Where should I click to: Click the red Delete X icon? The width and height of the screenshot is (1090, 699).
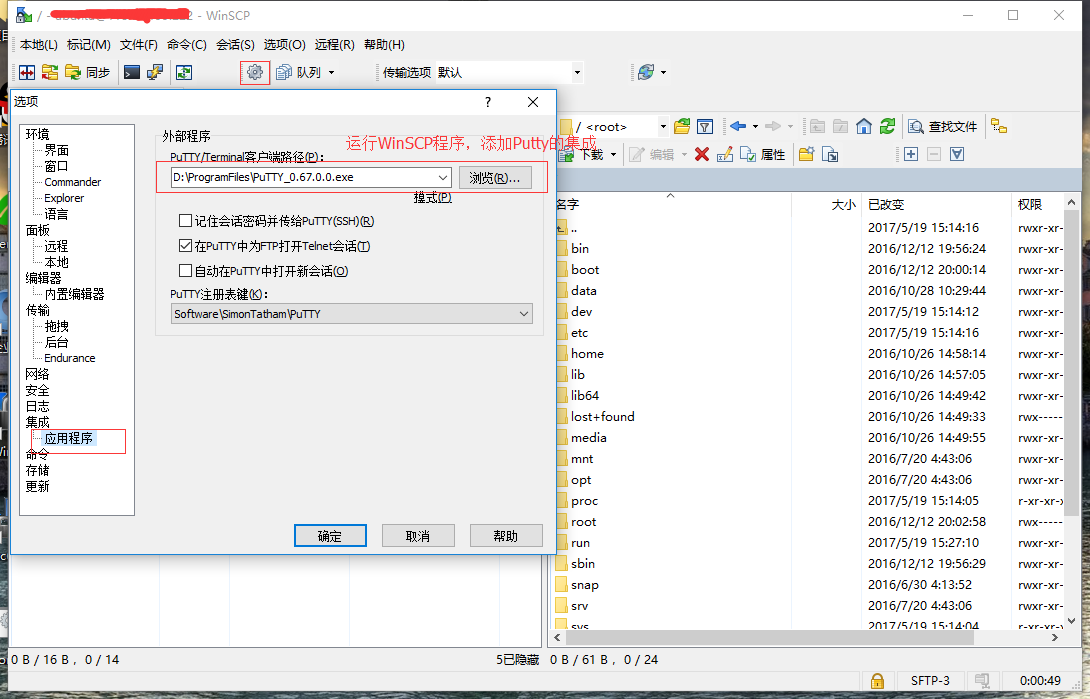click(x=702, y=154)
